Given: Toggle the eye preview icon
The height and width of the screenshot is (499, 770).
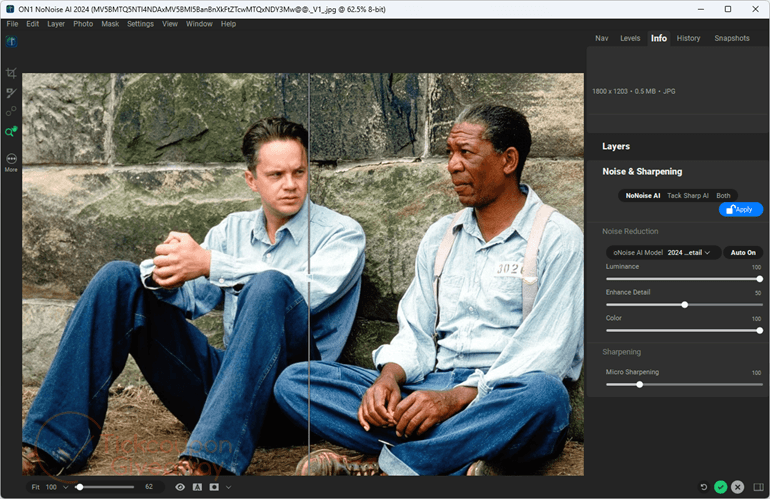Looking at the screenshot, I should [x=180, y=487].
